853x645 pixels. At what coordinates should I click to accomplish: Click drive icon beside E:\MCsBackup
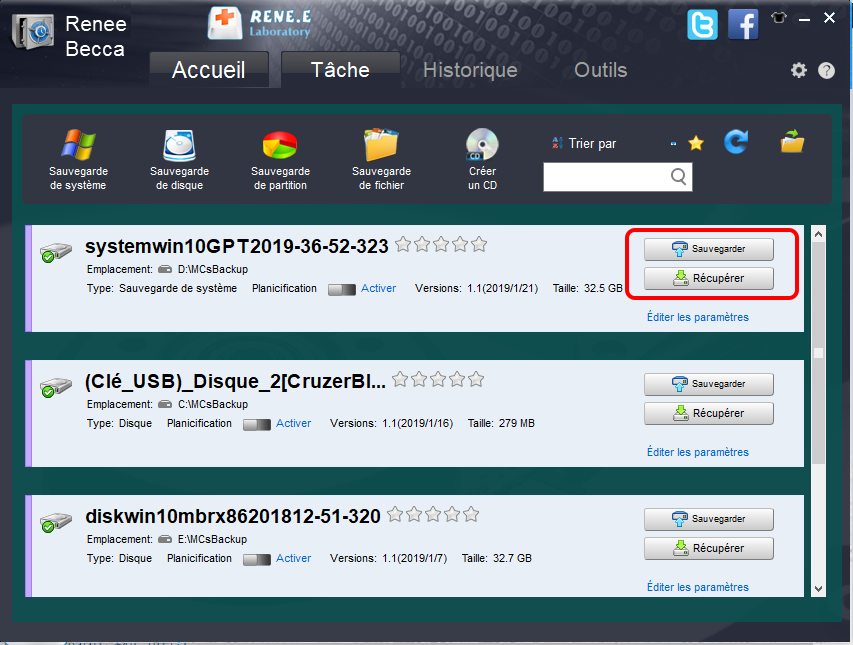pyautogui.click(x=165, y=539)
